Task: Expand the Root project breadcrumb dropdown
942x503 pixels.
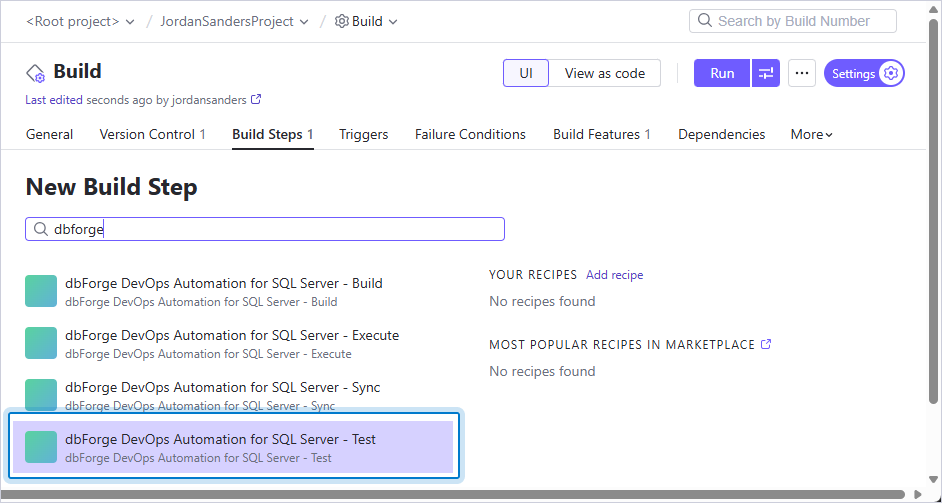Action: (x=130, y=22)
